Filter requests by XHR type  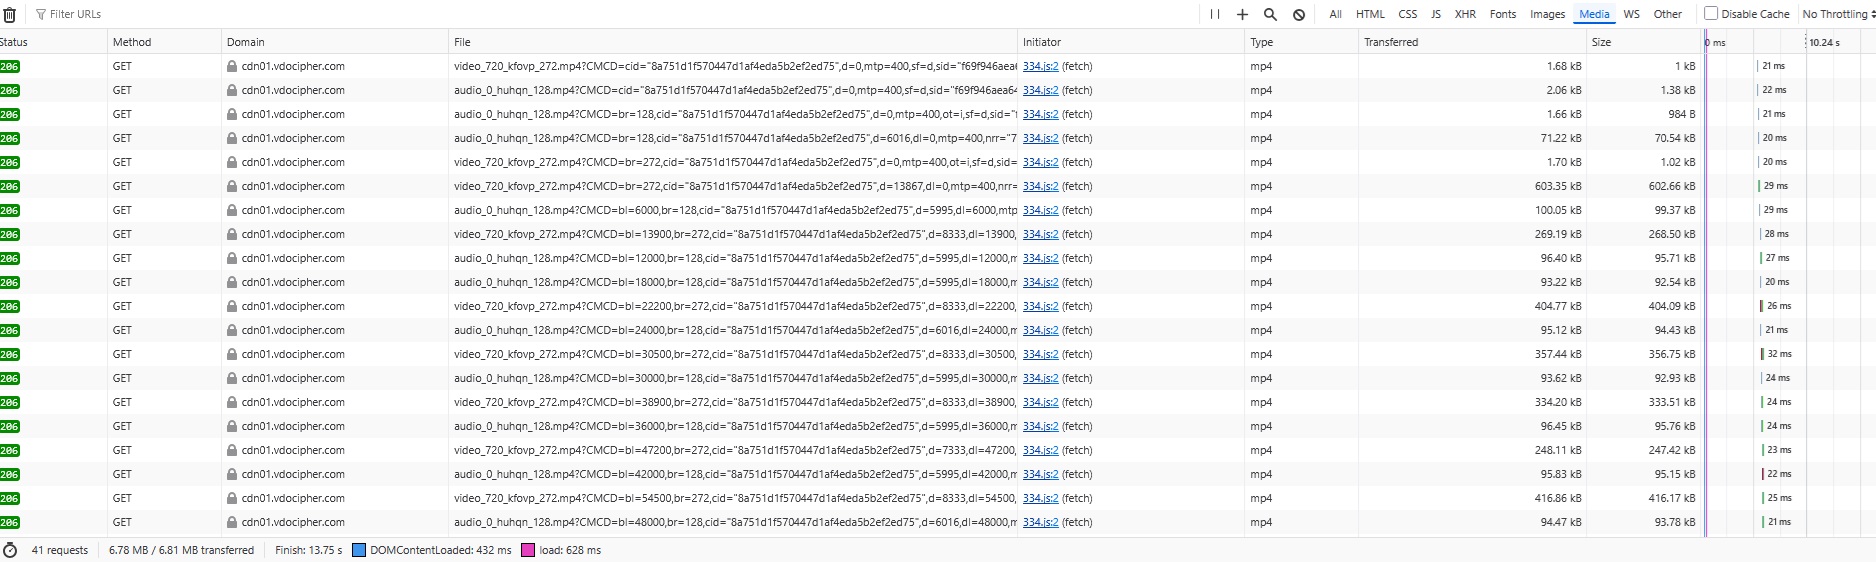1465,14
